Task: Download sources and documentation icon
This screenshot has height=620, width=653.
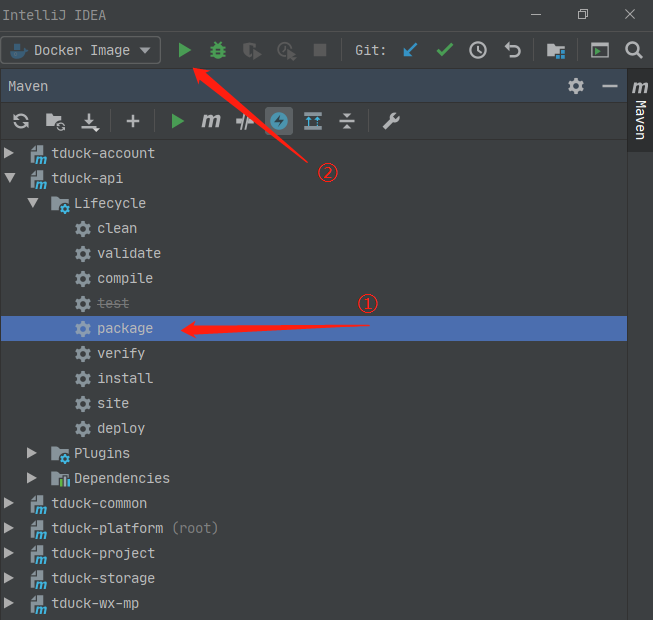Action: [90, 122]
